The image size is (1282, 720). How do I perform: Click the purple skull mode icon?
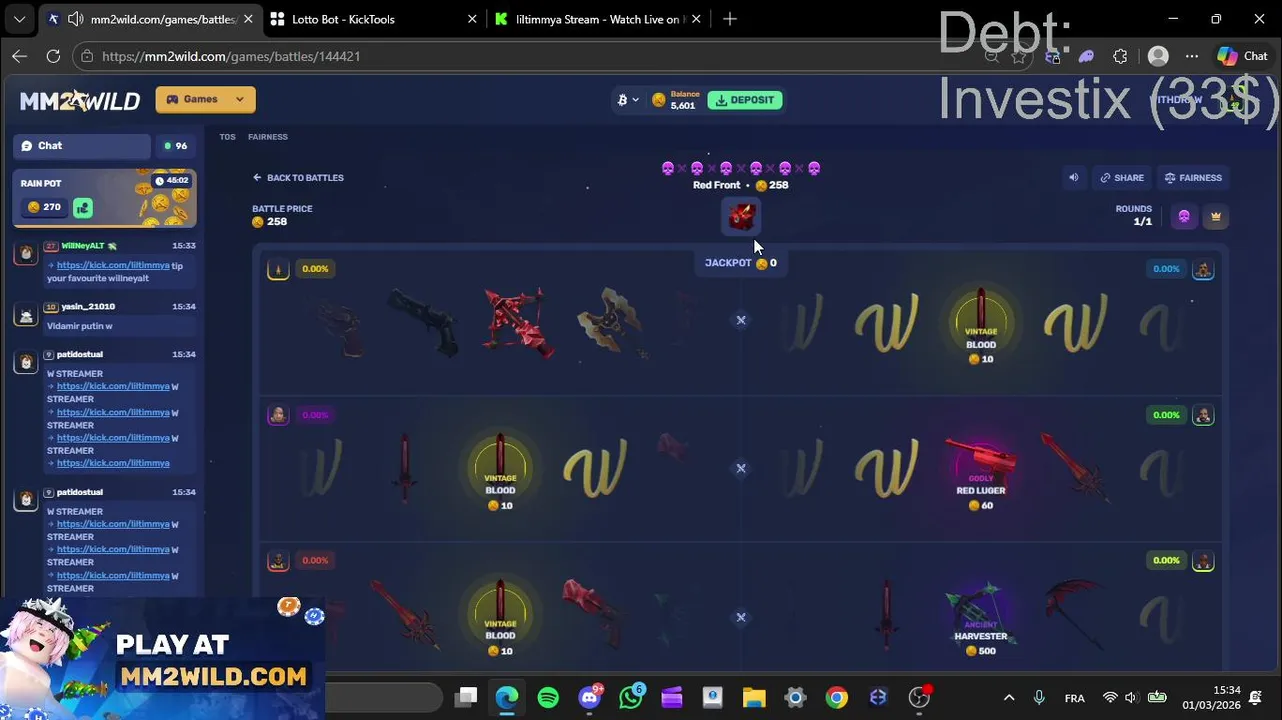[x=1184, y=217]
